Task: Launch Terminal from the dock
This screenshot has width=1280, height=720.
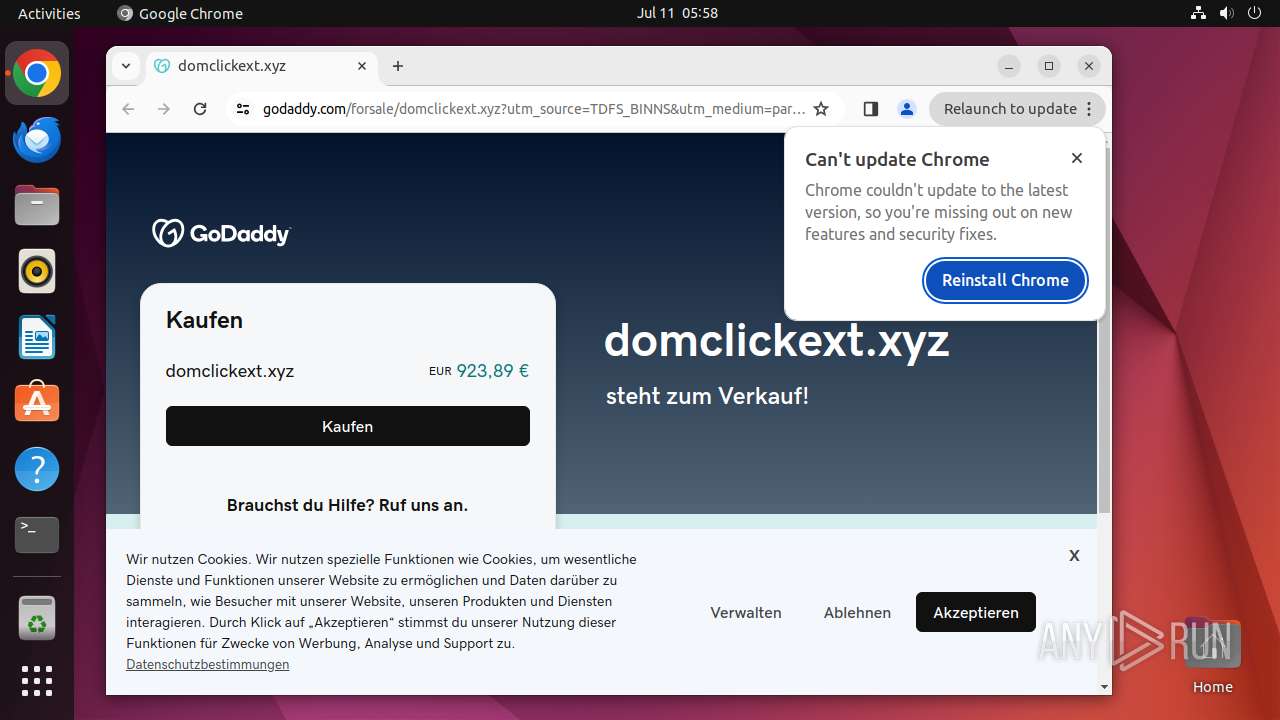Action: click(x=37, y=535)
